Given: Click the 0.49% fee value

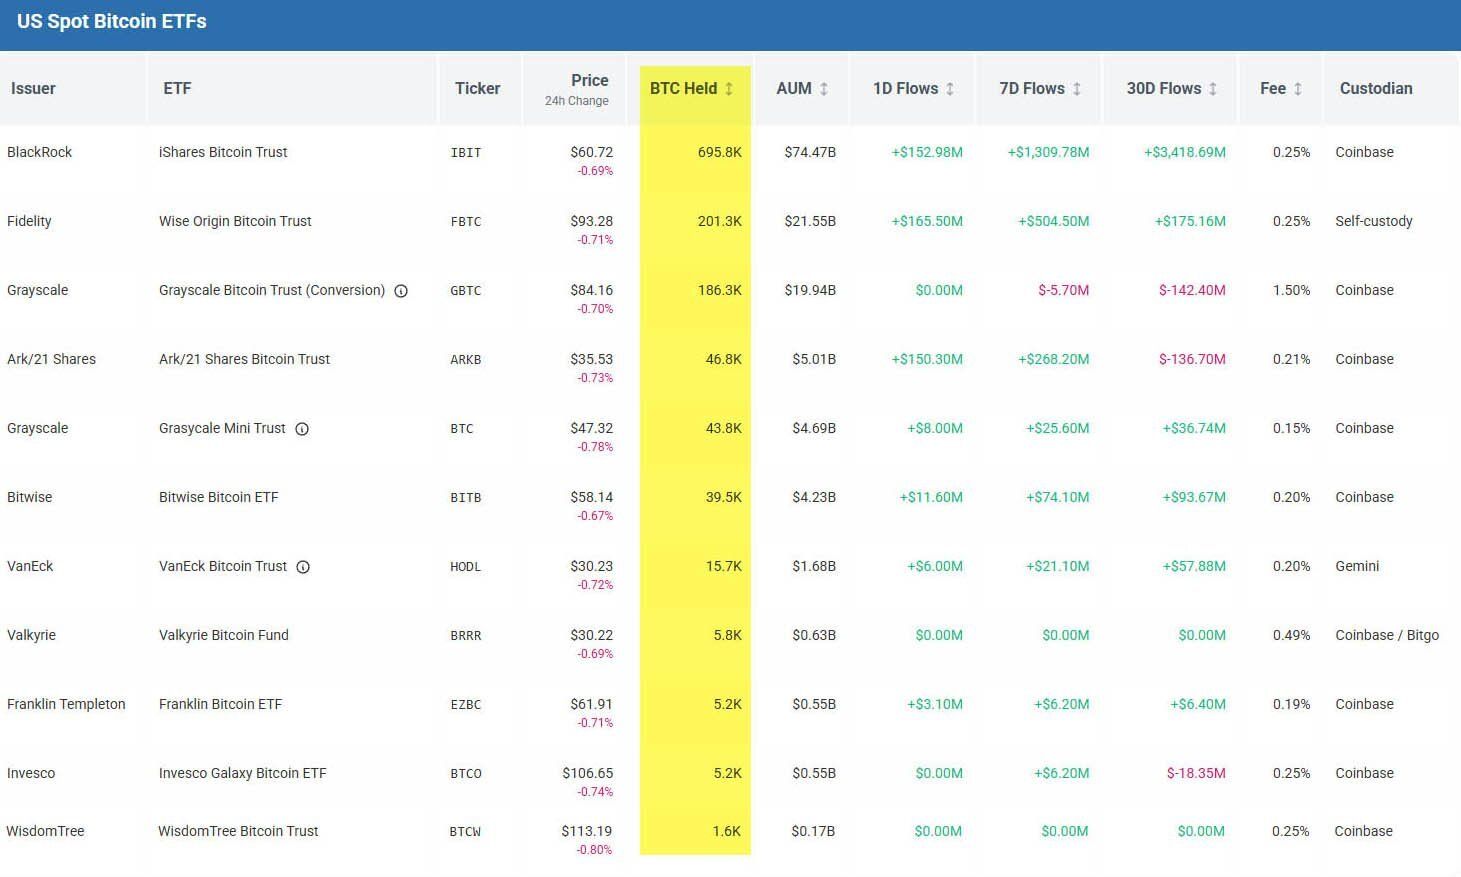Looking at the screenshot, I should coord(1291,635).
